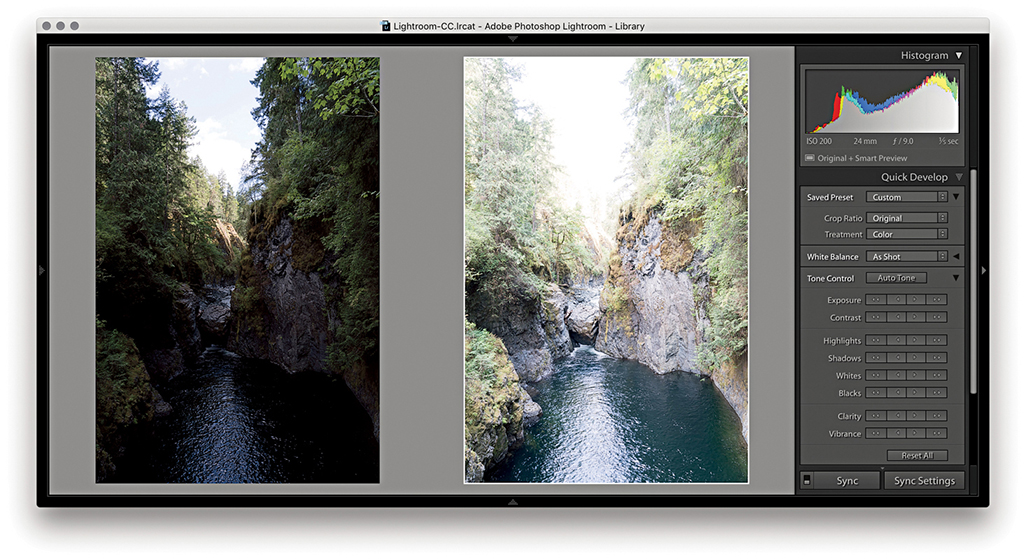The width and height of the screenshot is (1026, 559).
Task: Decrease Highlights by a small step
Action: click(896, 340)
